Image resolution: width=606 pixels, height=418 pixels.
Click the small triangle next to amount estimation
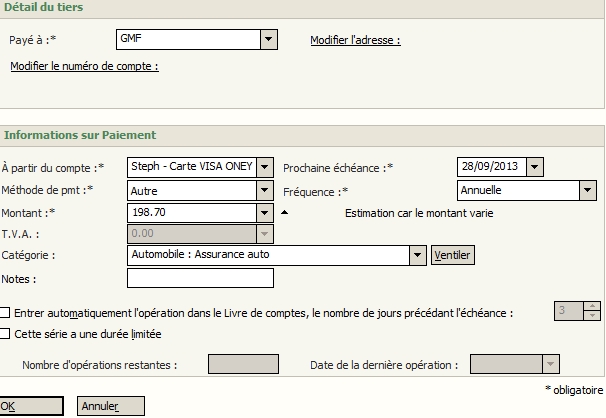click(x=283, y=212)
